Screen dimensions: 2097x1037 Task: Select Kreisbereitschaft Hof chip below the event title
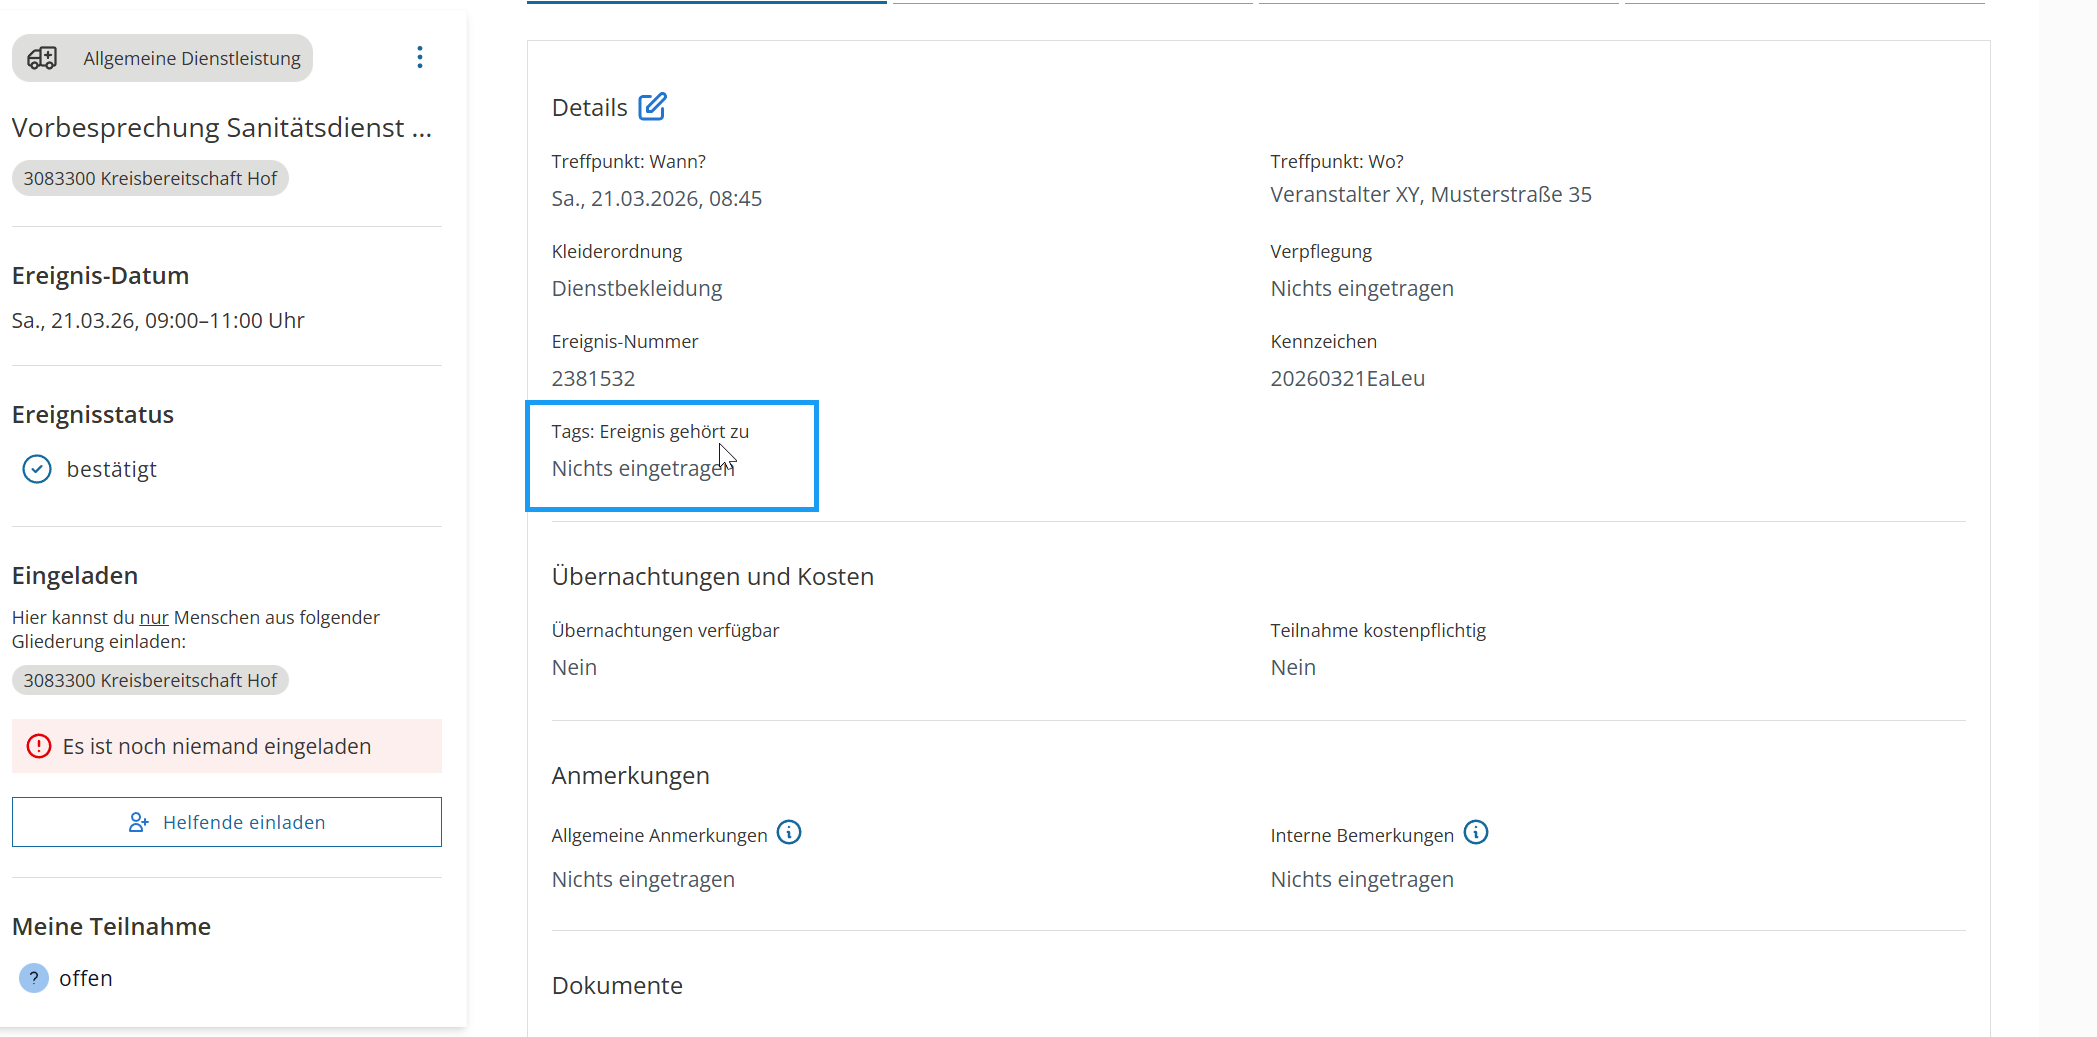click(x=150, y=178)
